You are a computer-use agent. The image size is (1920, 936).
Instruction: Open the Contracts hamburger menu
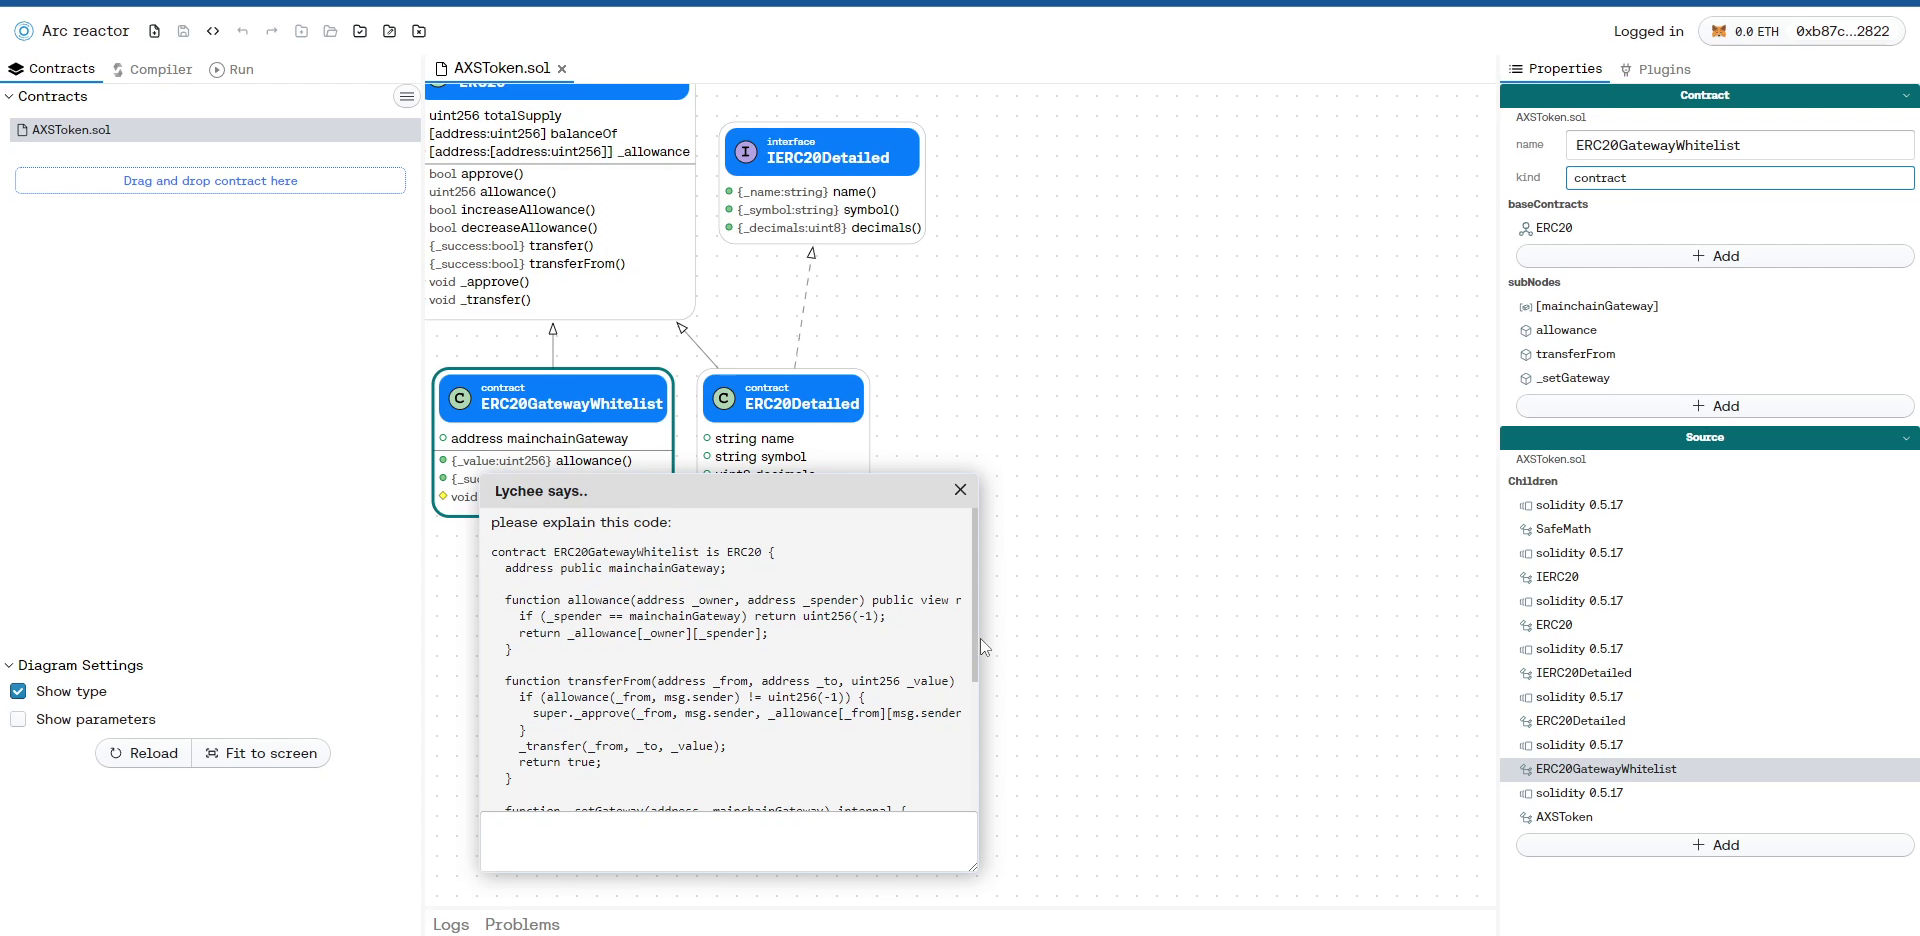[x=406, y=97]
